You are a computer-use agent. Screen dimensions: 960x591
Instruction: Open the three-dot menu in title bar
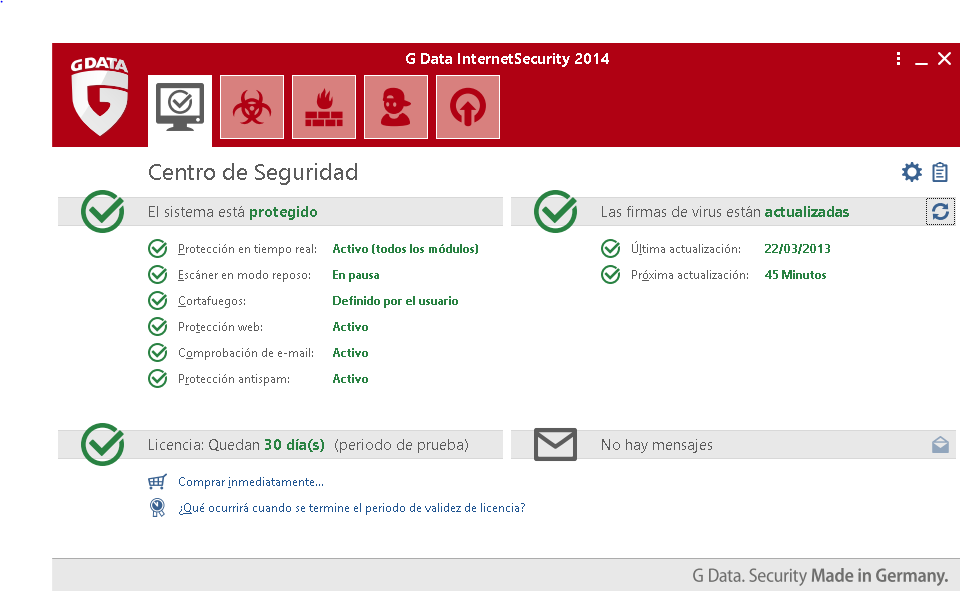coord(898,59)
